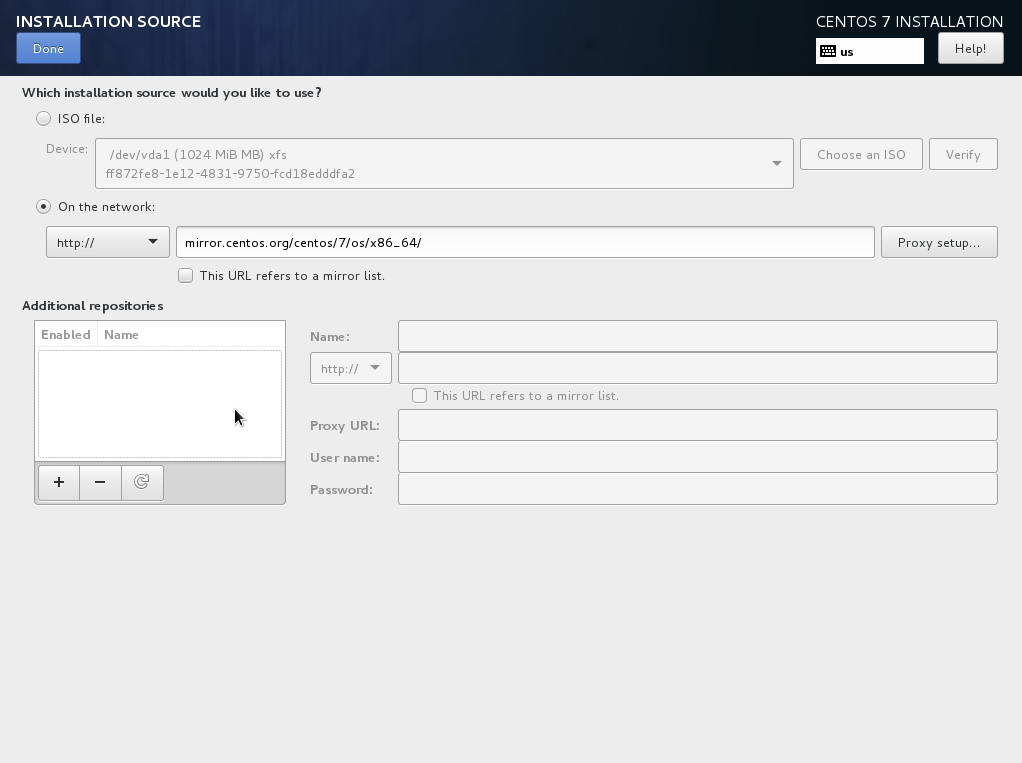This screenshot has height=763, width=1022.
Task: Click the User name input field
Action: click(697, 457)
